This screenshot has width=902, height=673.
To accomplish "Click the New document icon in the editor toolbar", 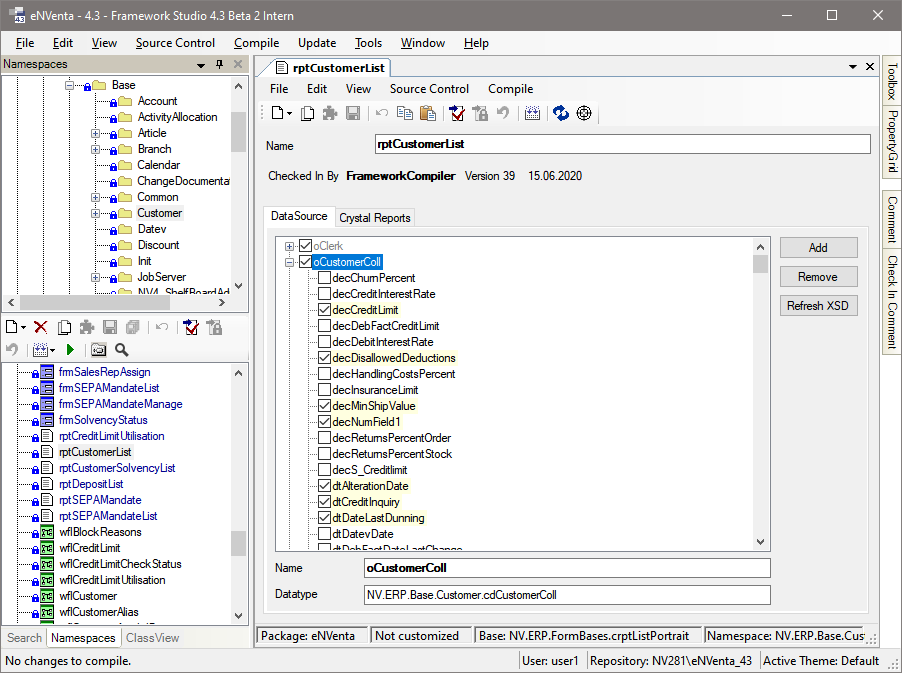I will pyautogui.click(x=278, y=113).
